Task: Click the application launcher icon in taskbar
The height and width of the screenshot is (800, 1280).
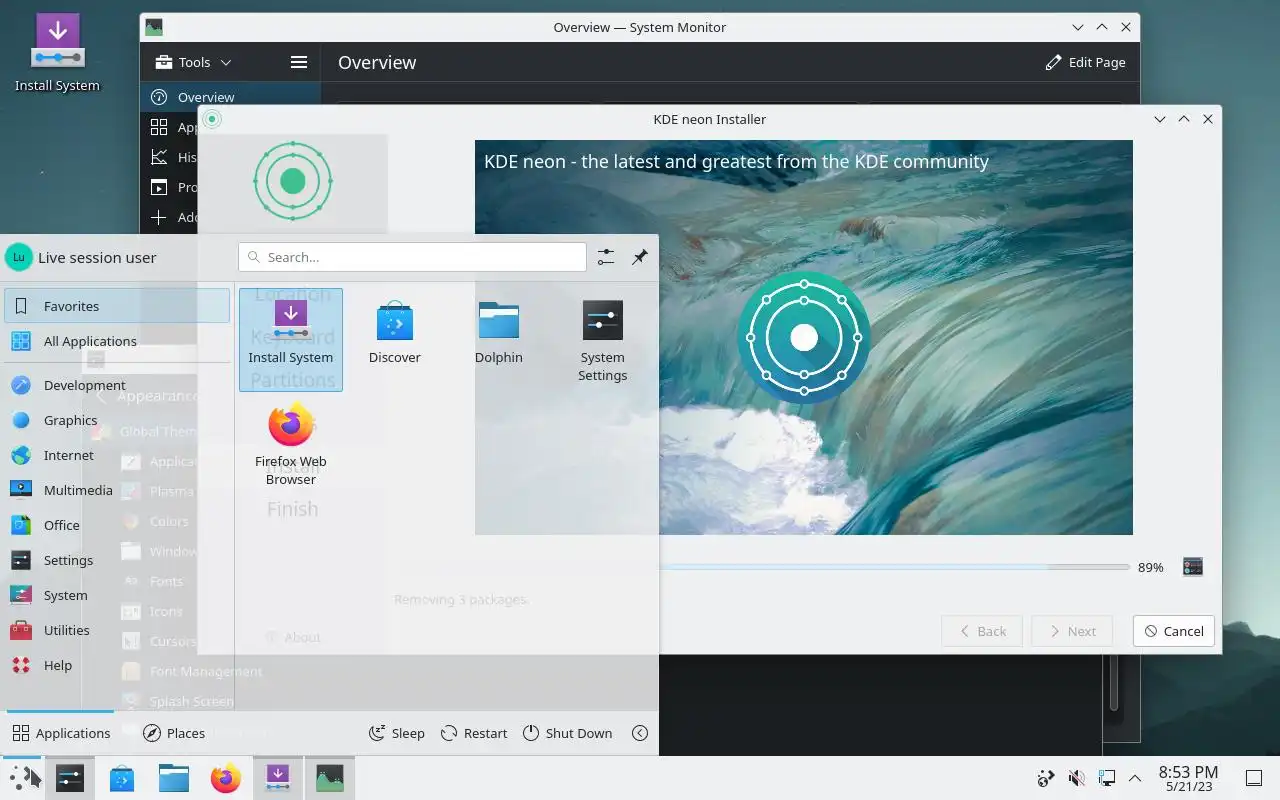Action: pyautogui.click(x=22, y=778)
